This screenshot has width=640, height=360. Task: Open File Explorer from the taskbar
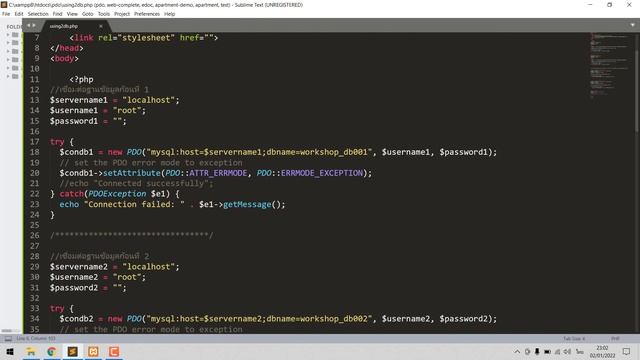(31, 351)
